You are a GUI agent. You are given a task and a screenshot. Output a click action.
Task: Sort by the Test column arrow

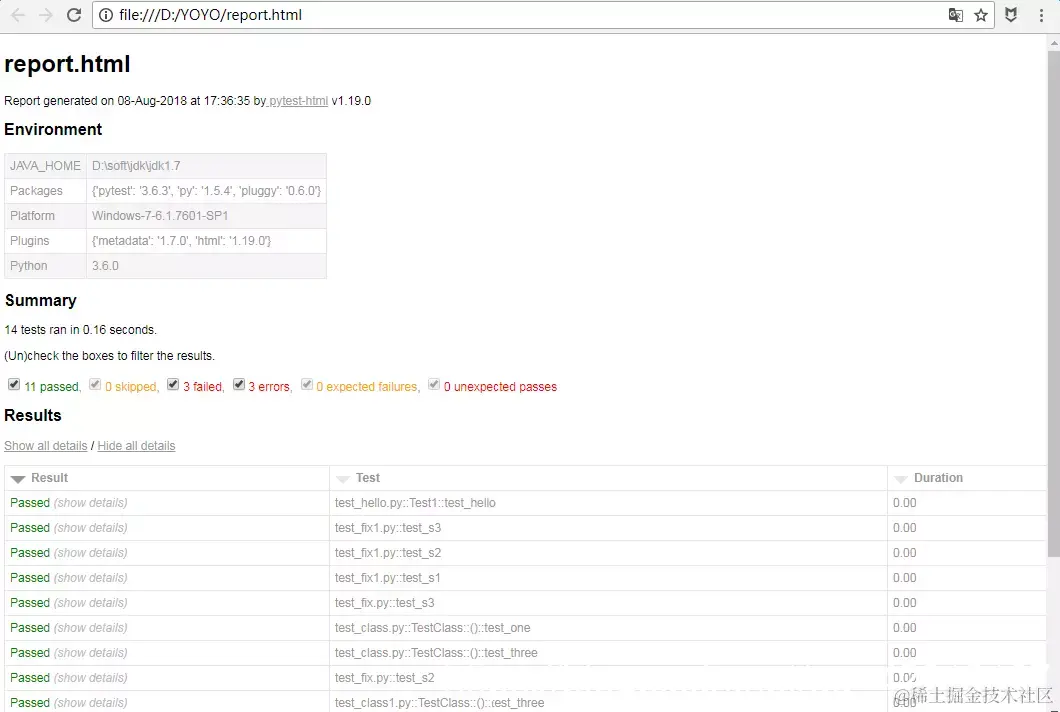(343, 479)
